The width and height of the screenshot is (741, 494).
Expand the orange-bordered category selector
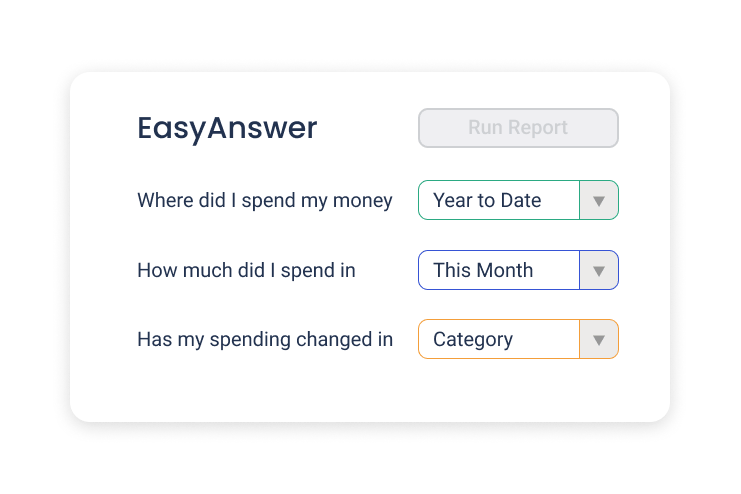click(x=518, y=339)
